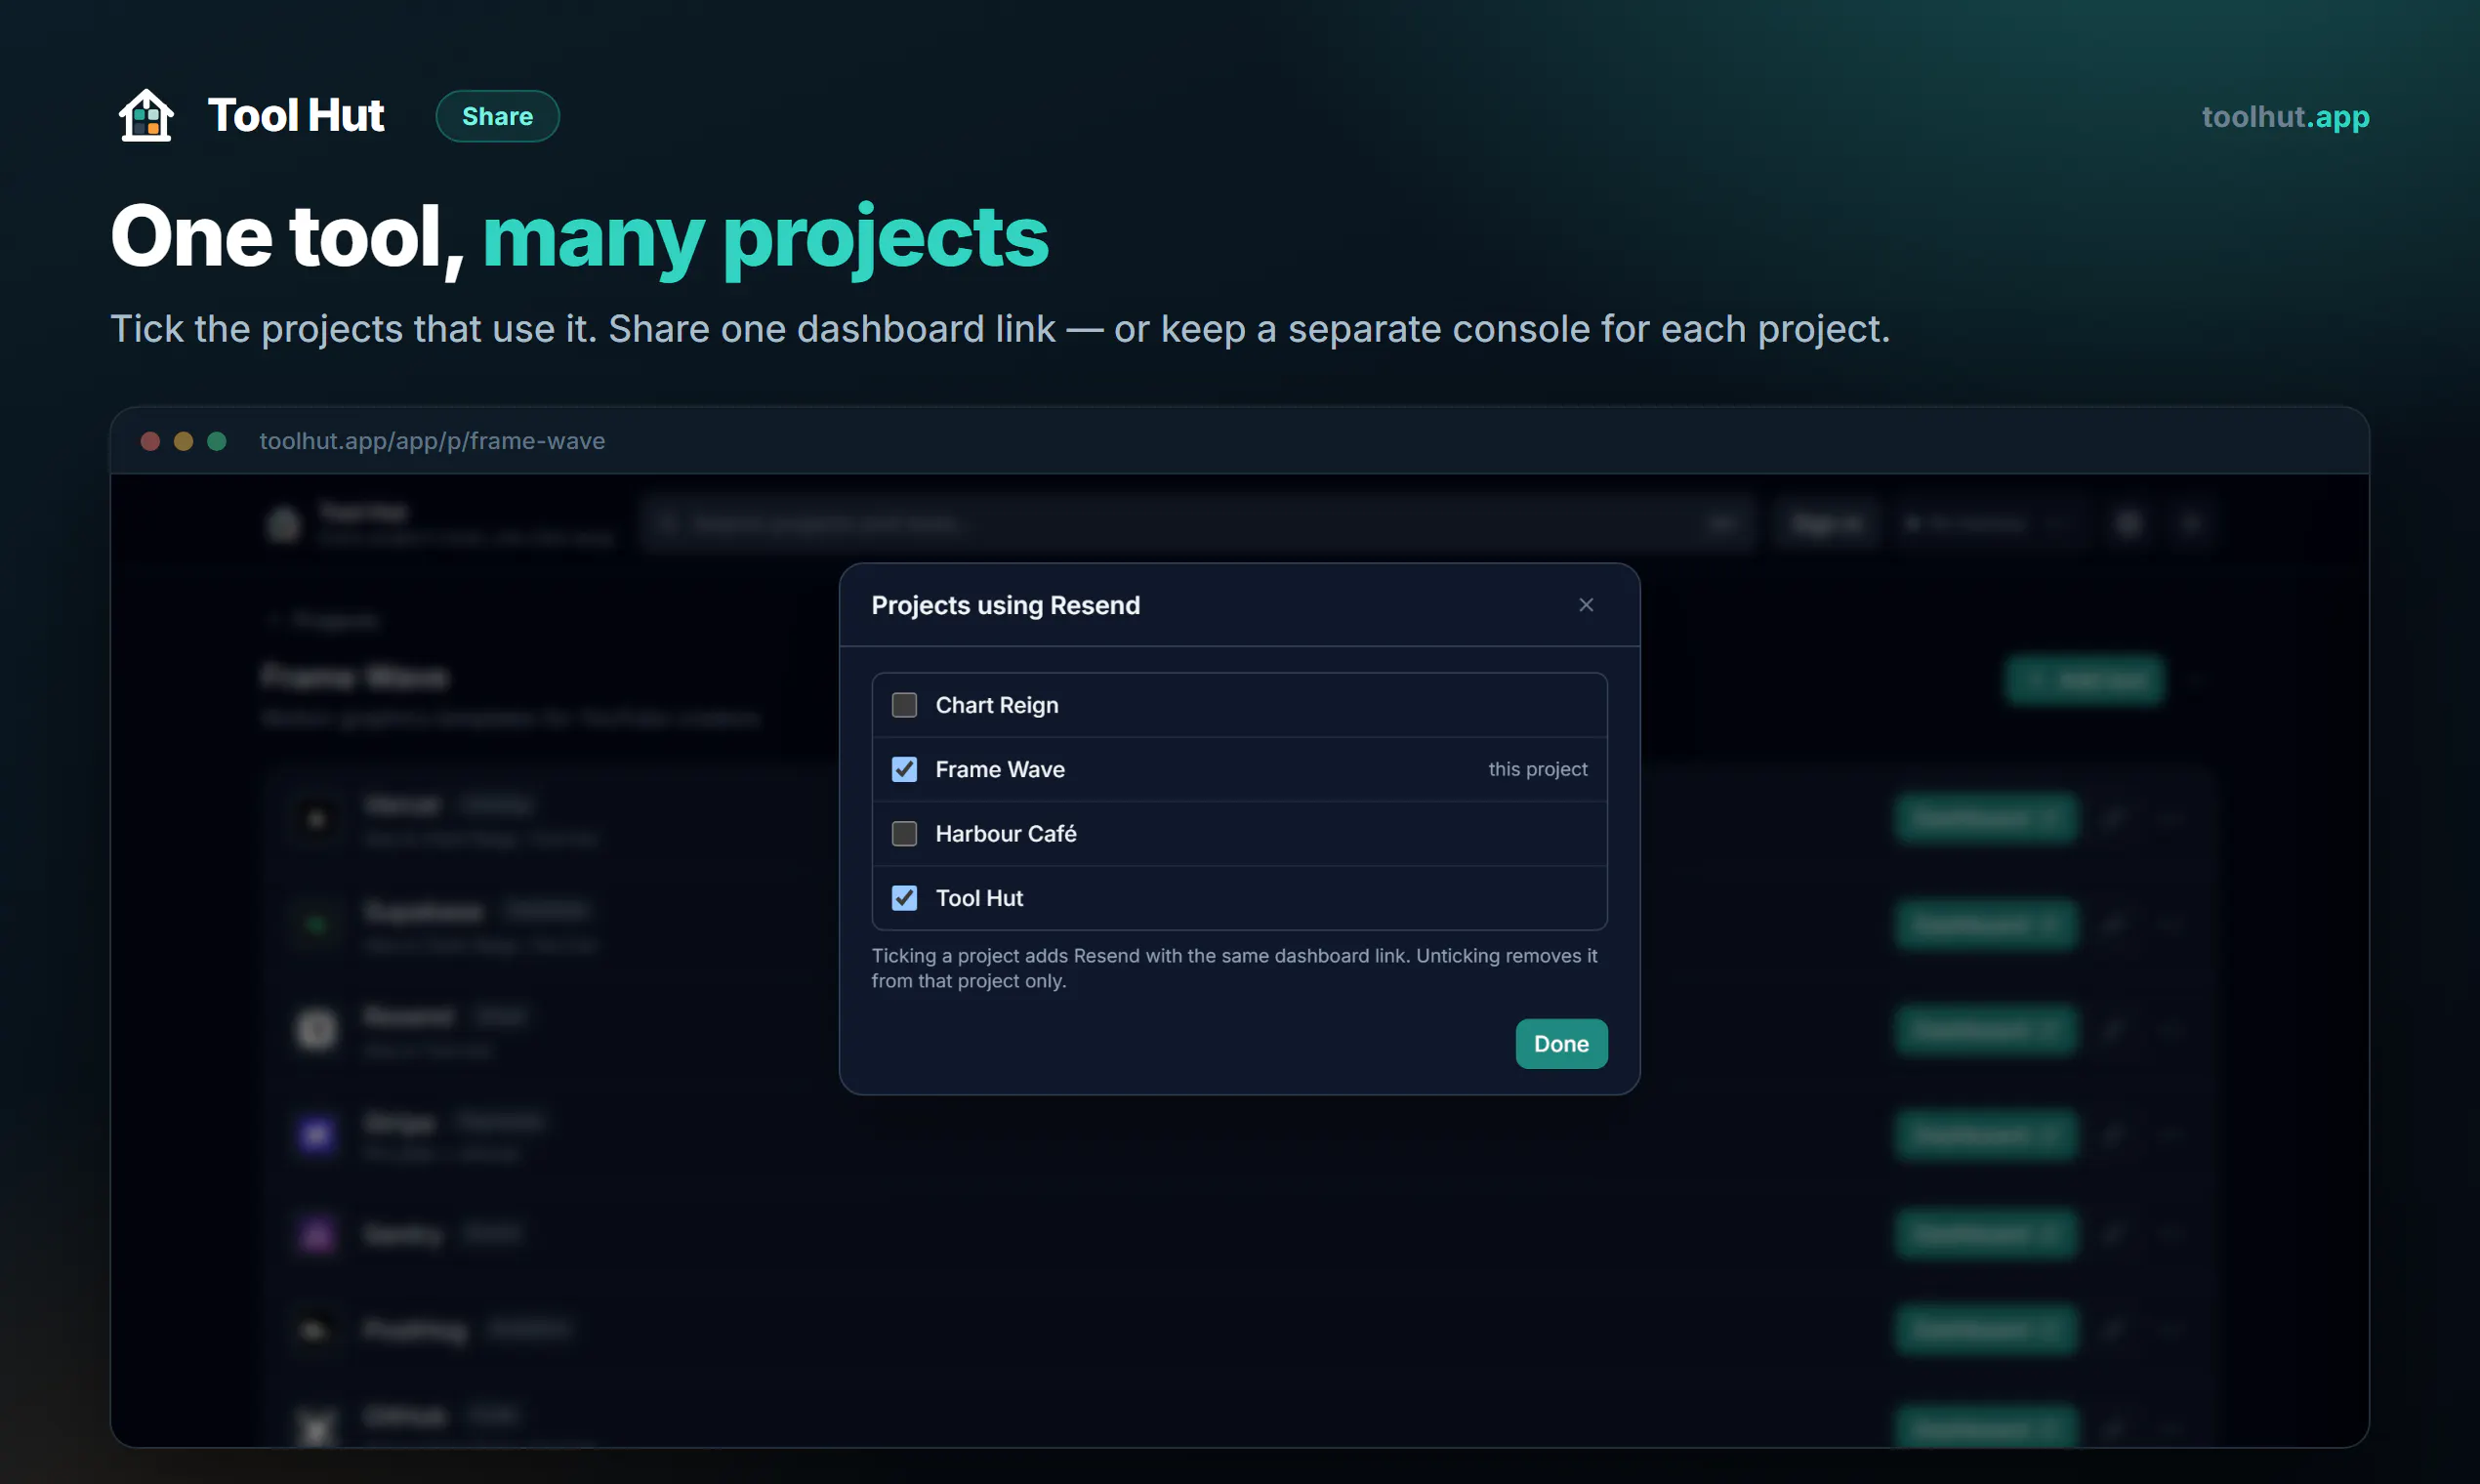Click the Tool Hut house logo
The width and height of the screenshot is (2480, 1484).
click(146, 115)
